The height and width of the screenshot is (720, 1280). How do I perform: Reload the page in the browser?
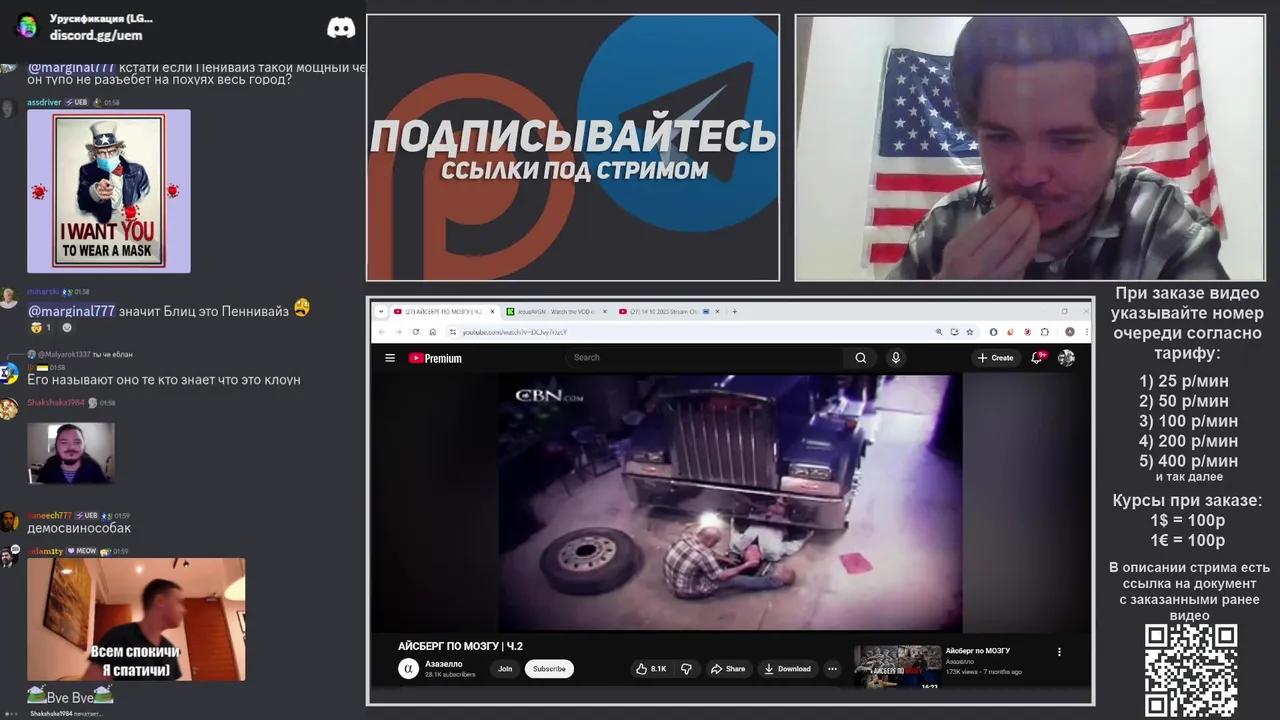pyautogui.click(x=415, y=332)
